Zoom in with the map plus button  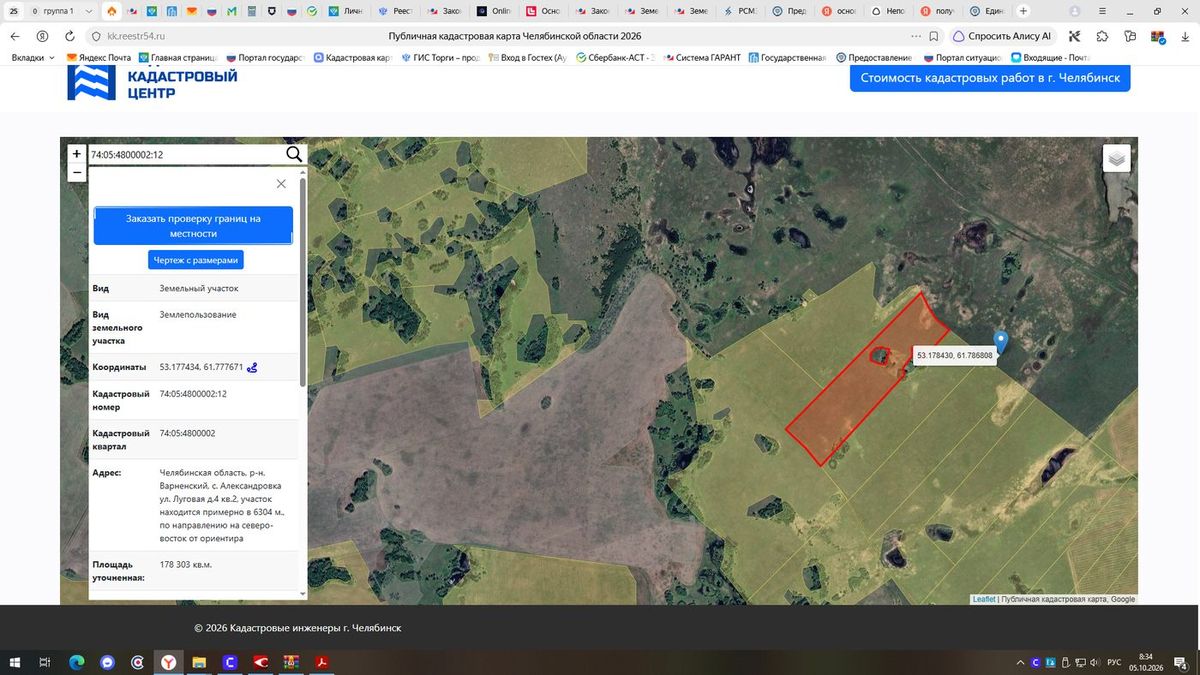pos(77,154)
